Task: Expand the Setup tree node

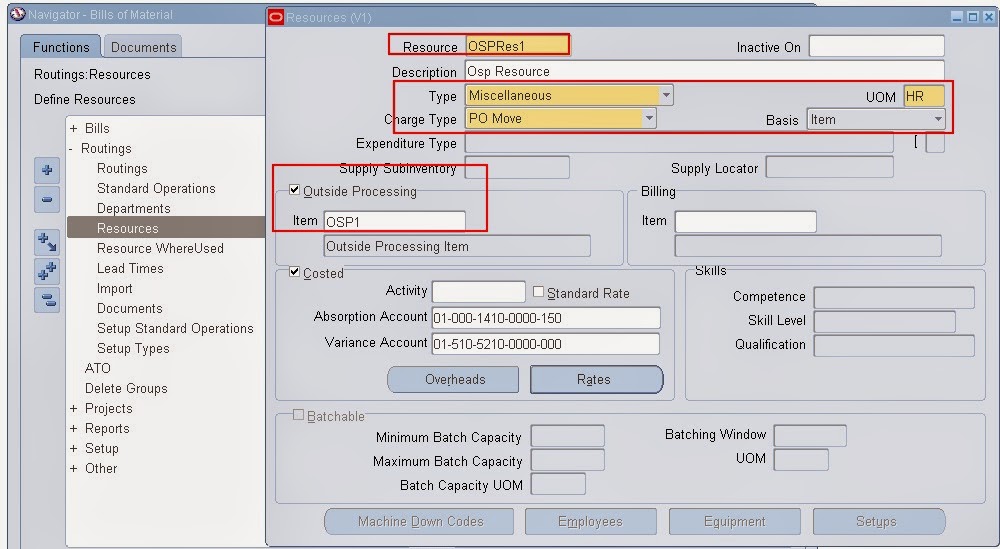Action: [73, 448]
